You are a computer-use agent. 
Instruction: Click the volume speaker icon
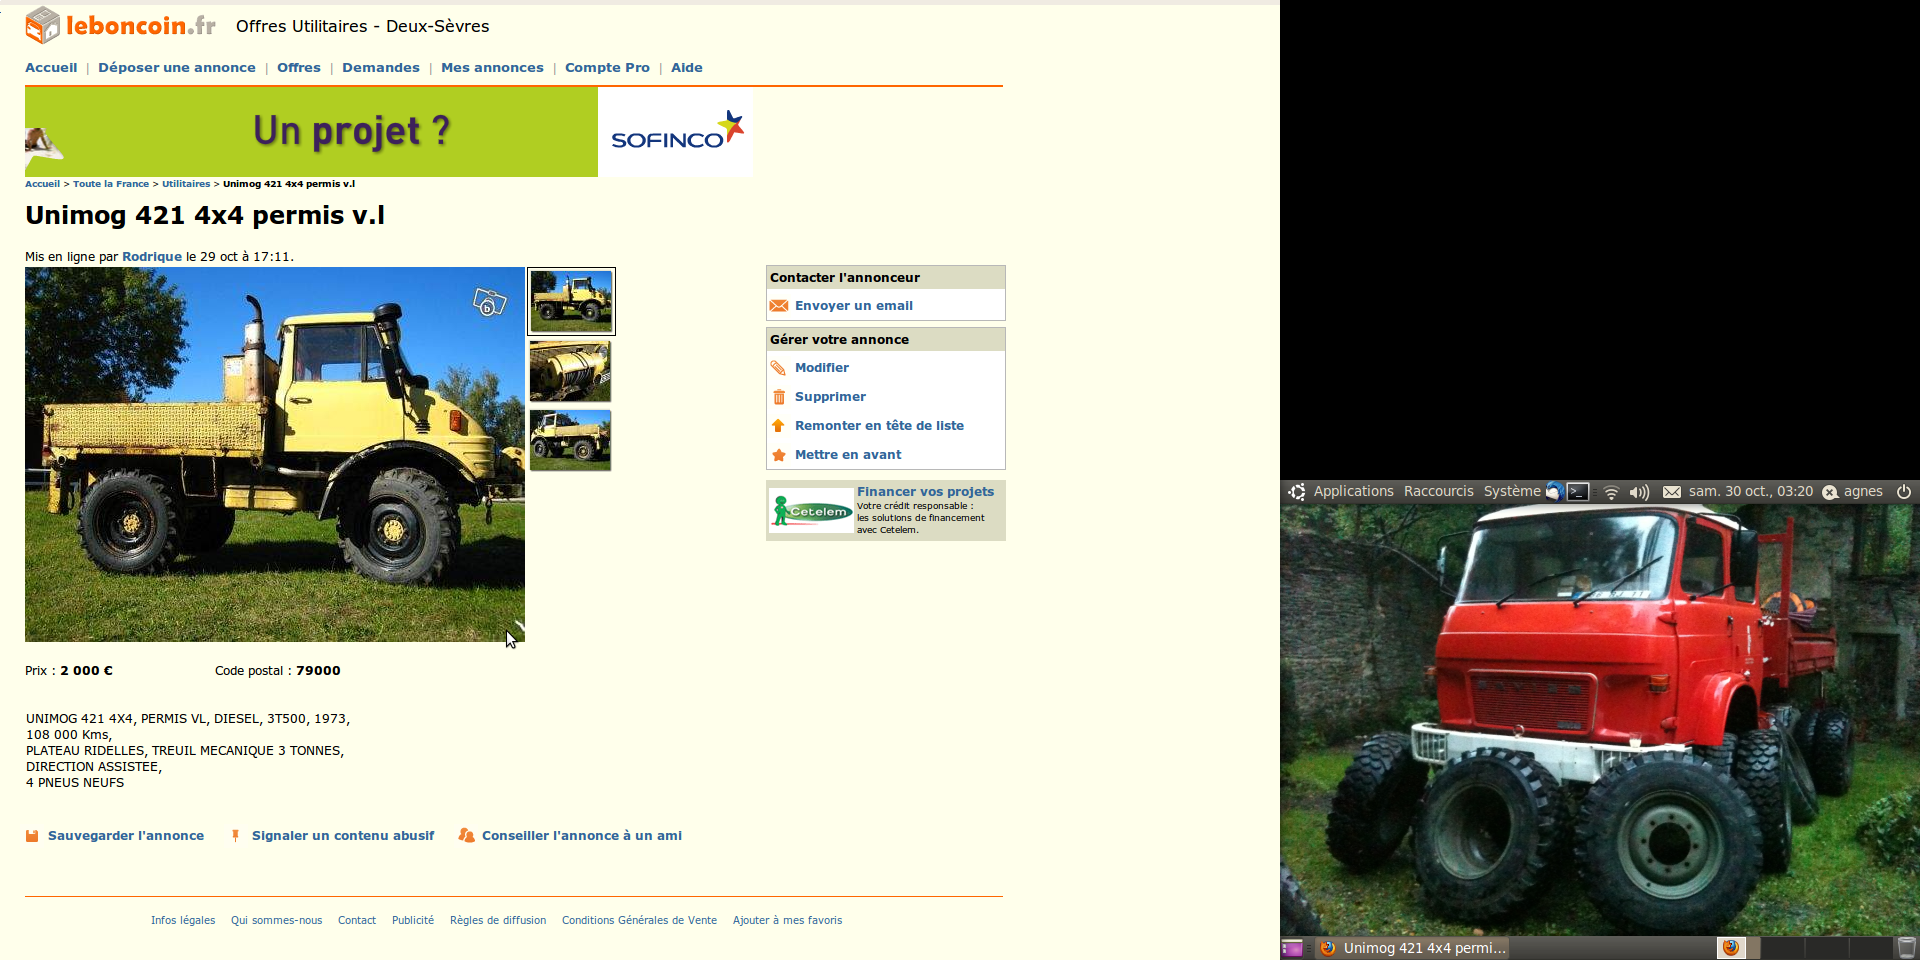pos(1639,492)
